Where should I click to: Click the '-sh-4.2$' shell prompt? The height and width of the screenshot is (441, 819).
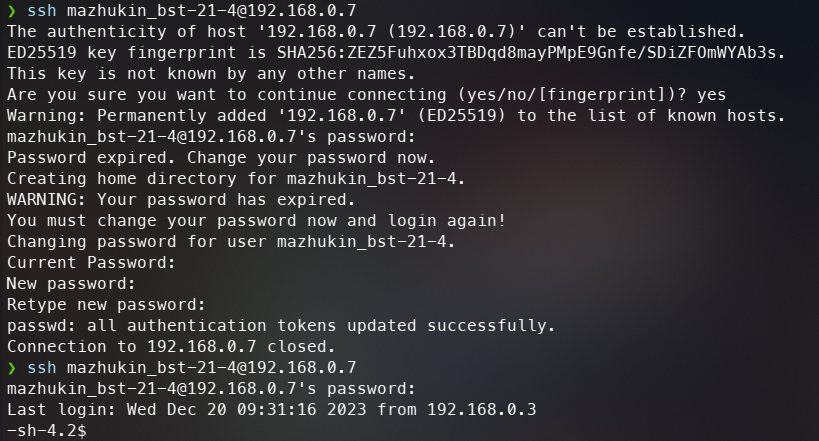pyautogui.click(x=46, y=431)
